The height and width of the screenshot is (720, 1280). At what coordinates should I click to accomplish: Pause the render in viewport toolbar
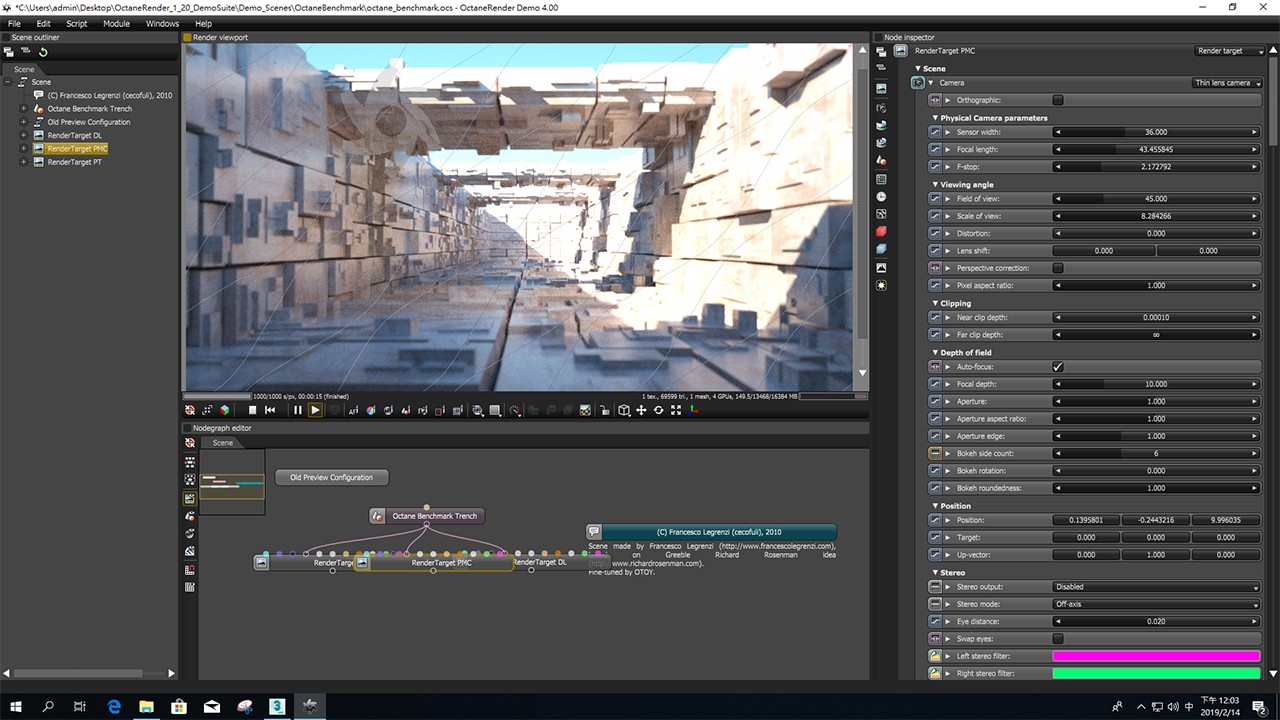pos(297,410)
